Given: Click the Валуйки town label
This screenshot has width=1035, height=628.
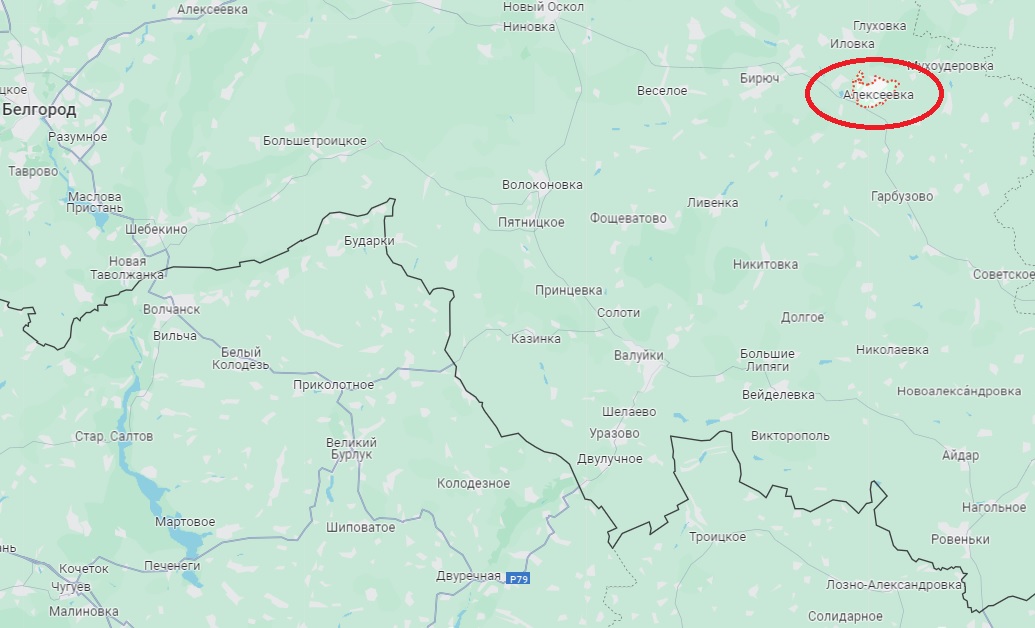Looking at the screenshot, I should (638, 355).
